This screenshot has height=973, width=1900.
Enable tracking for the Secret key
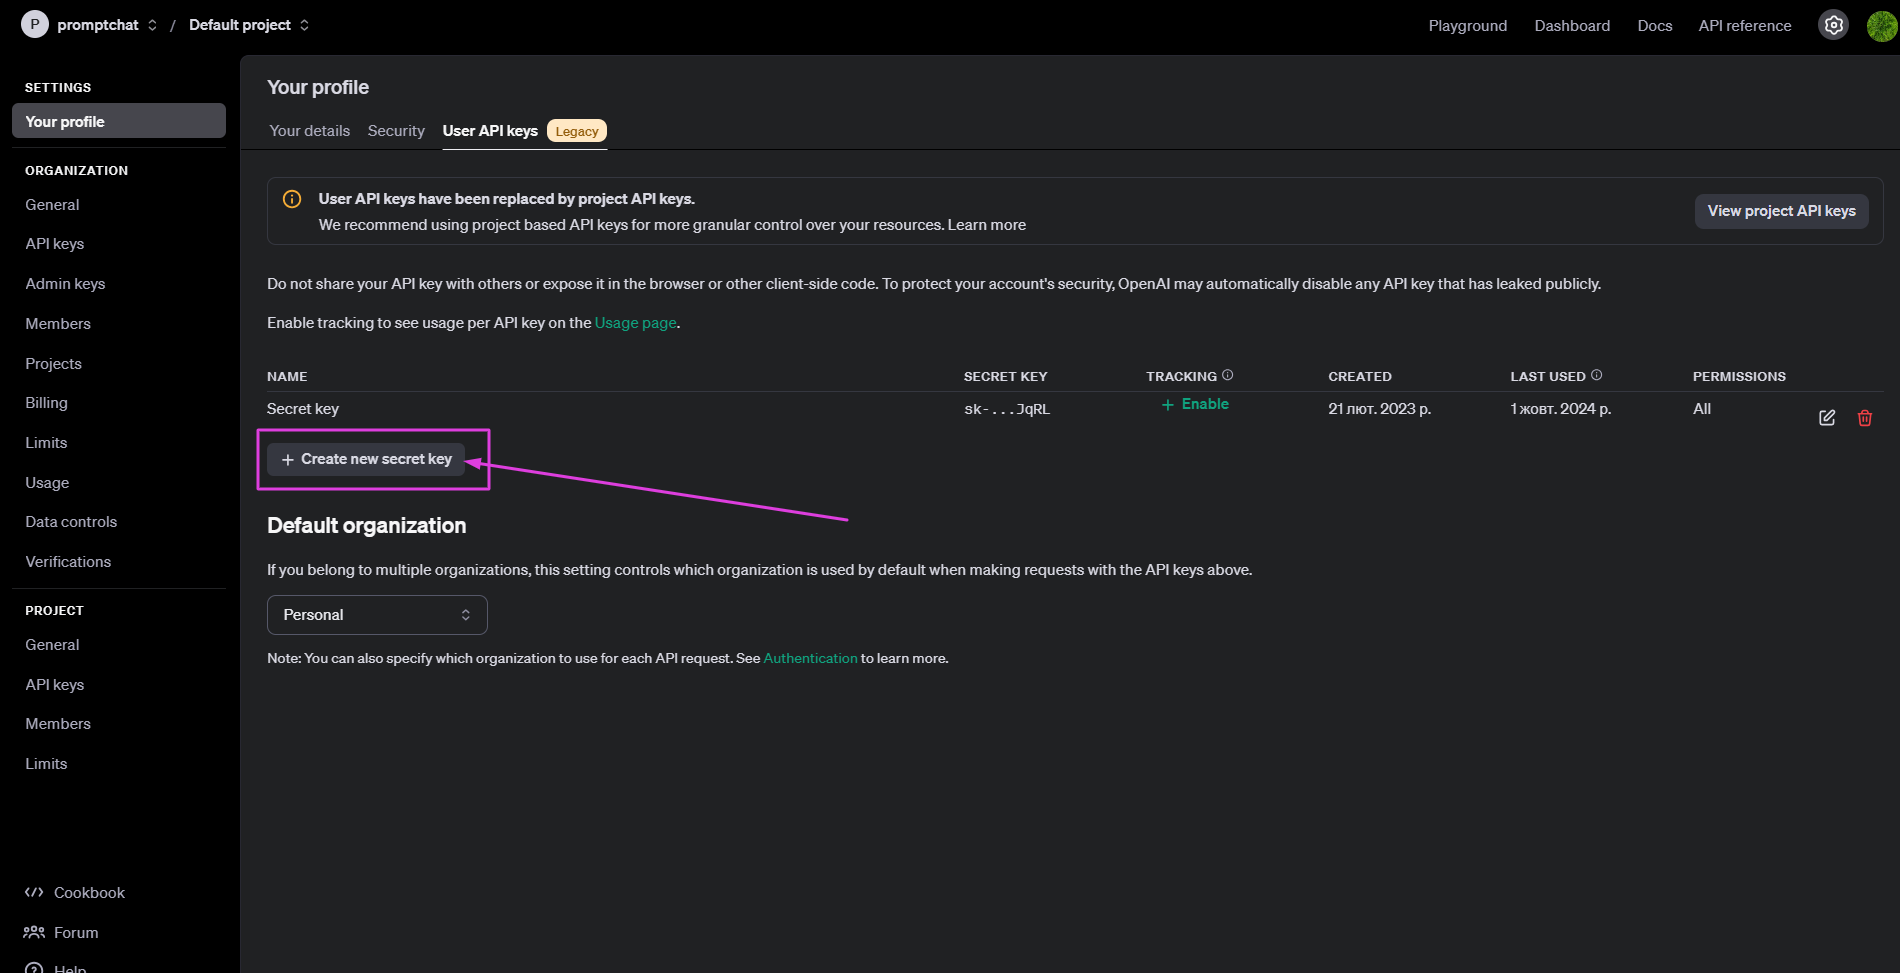pos(1195,404)
